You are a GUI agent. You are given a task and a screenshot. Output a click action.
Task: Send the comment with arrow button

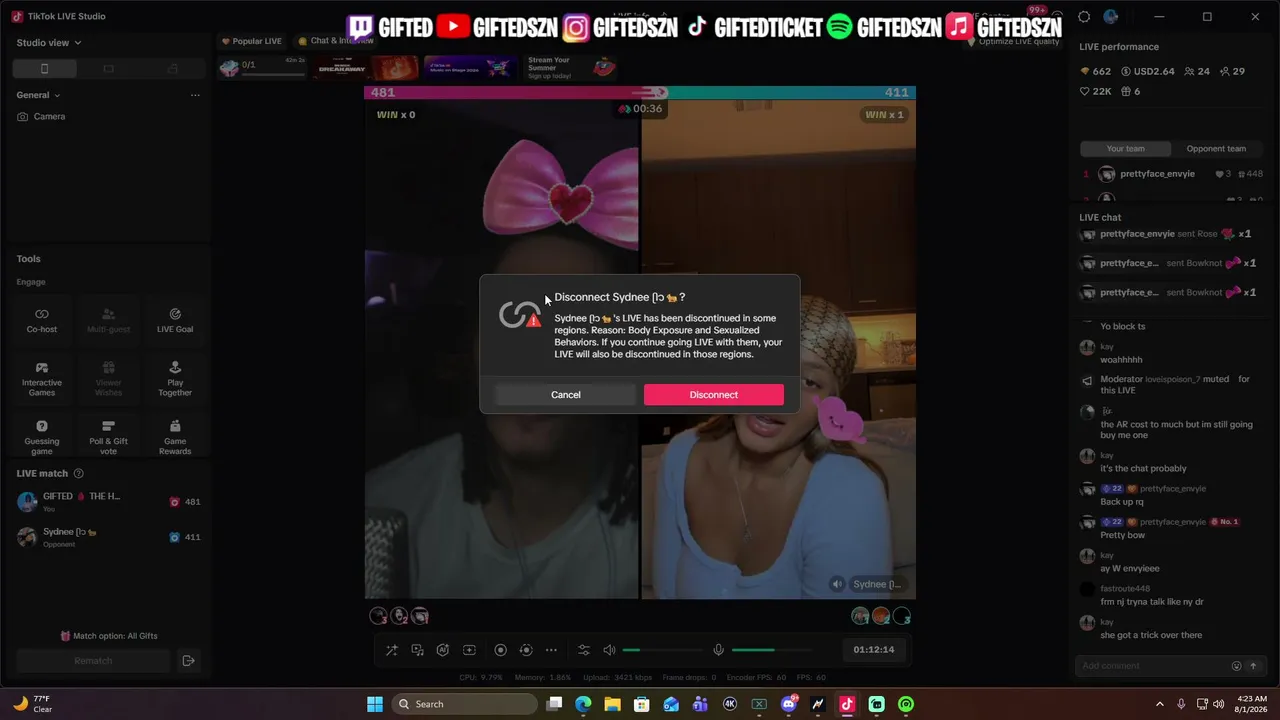[x=1253, y=666]
